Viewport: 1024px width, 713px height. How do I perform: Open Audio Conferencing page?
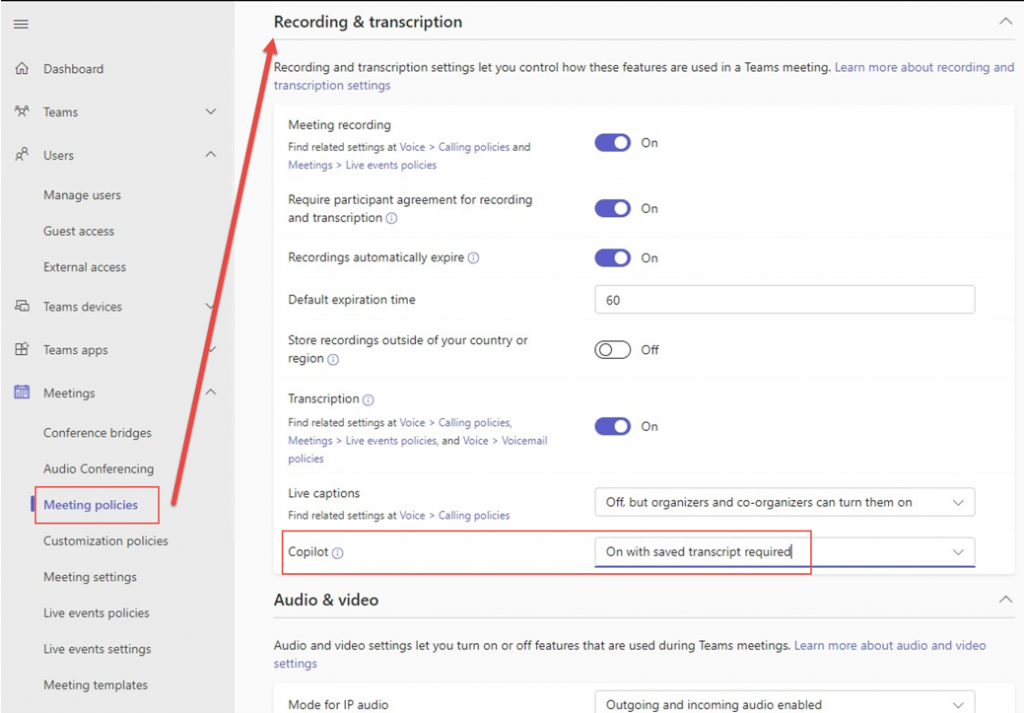point(99,469)
